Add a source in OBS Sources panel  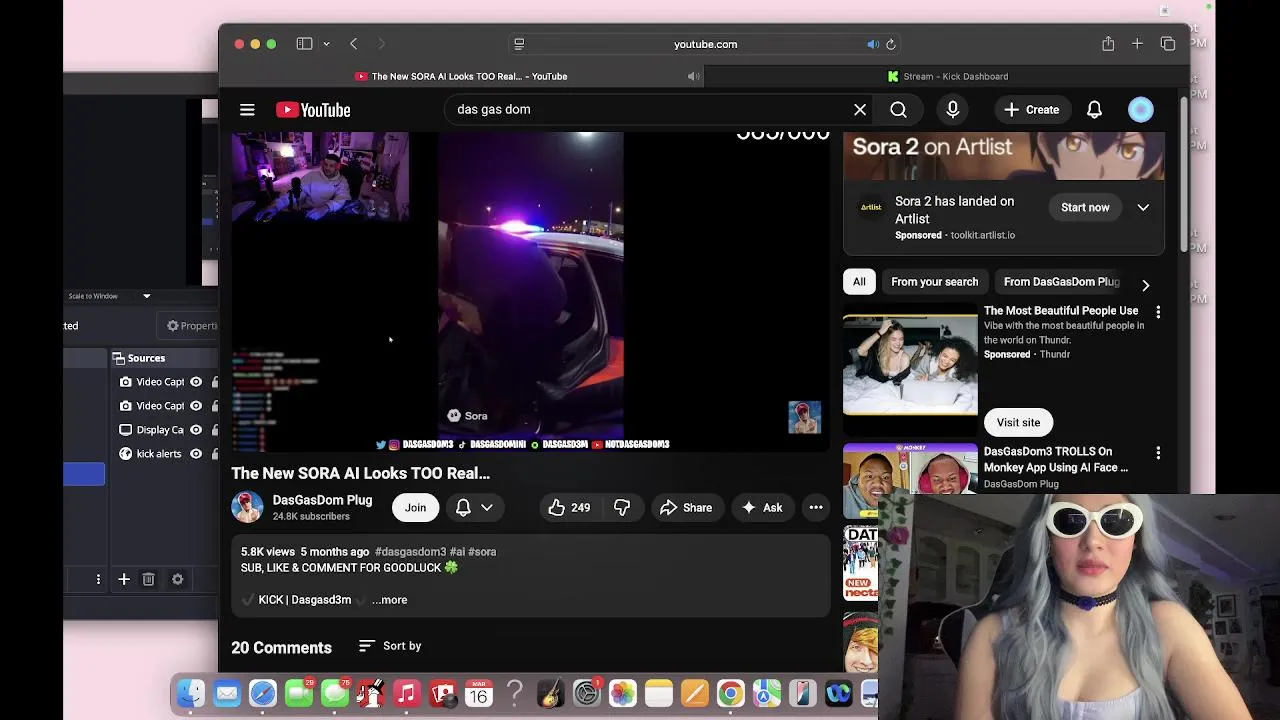(x=124, y=579)
